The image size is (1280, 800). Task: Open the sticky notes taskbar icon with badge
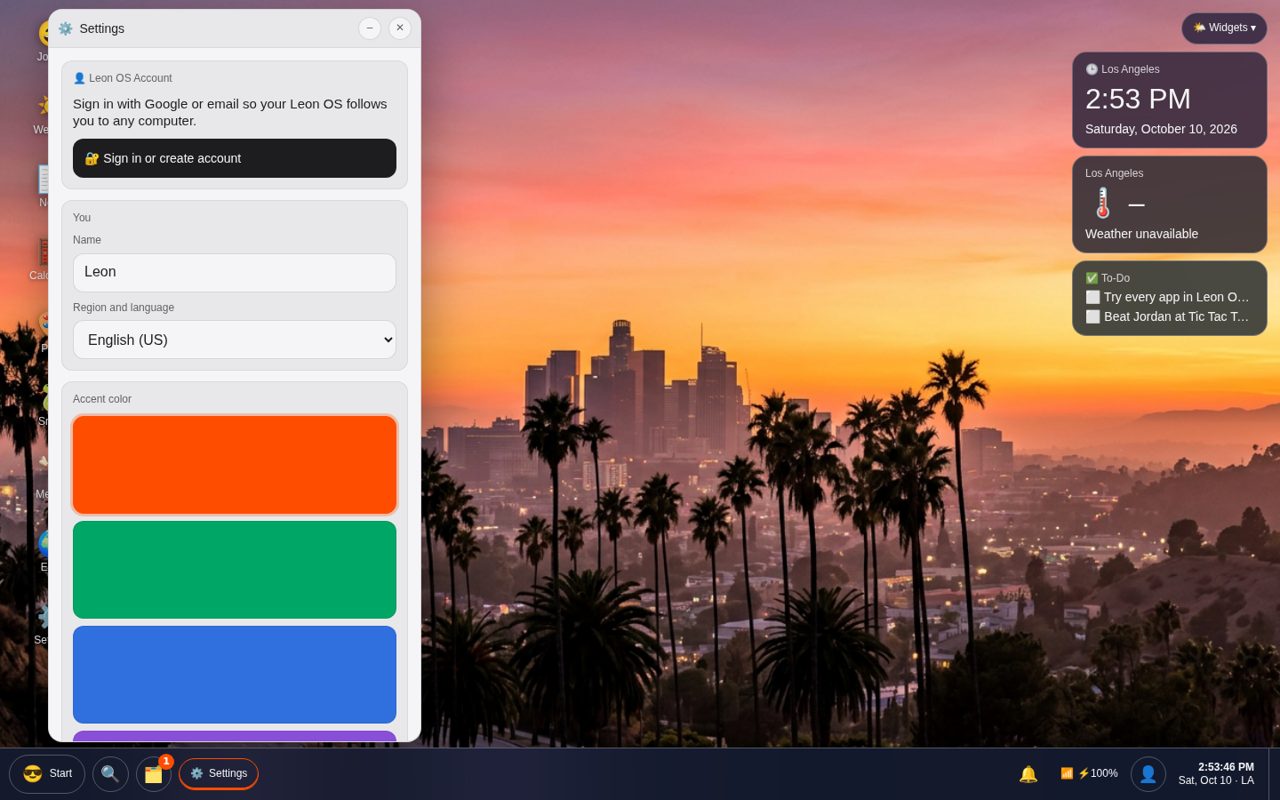coord(154,774)
